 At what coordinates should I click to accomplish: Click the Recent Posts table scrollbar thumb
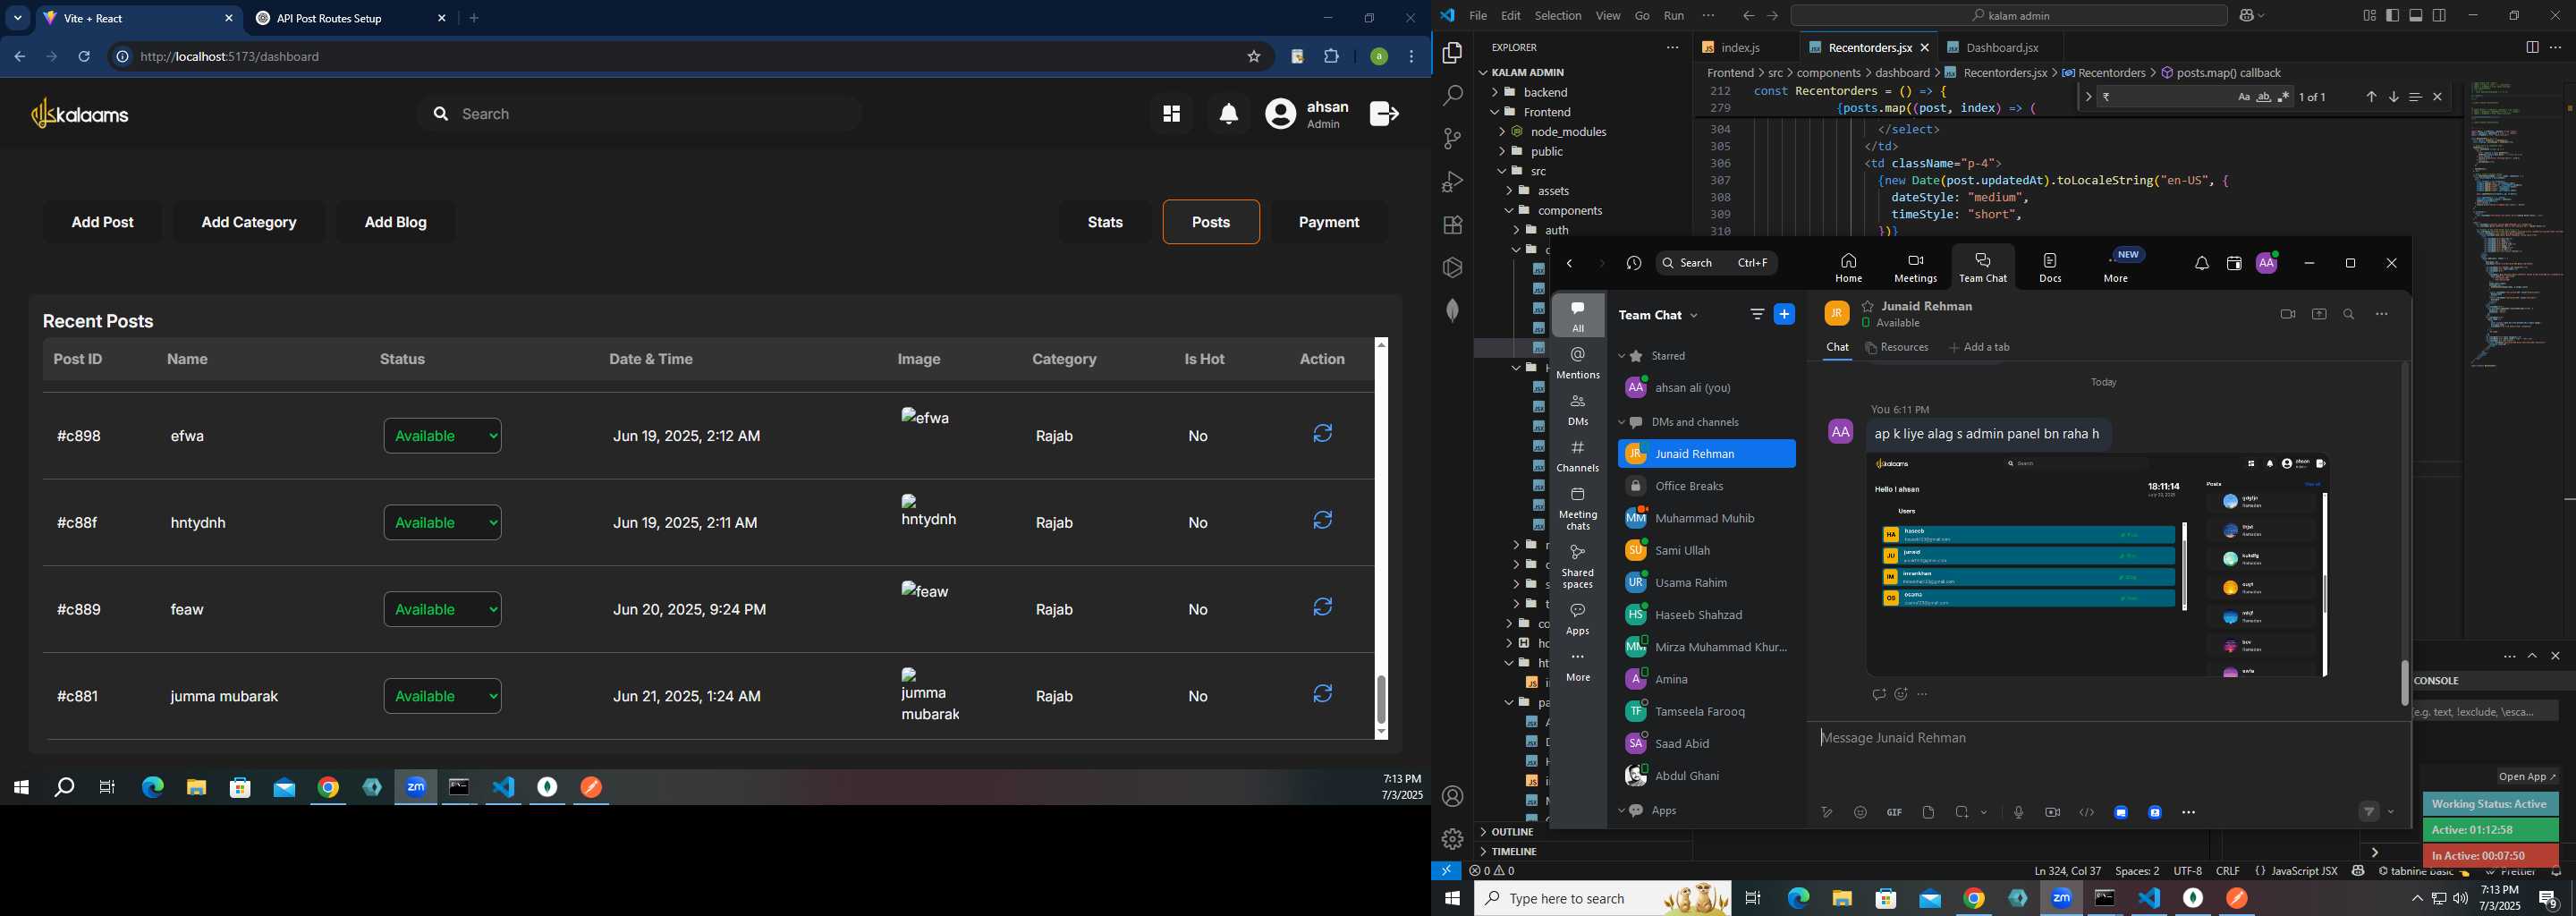[1381, 699]
